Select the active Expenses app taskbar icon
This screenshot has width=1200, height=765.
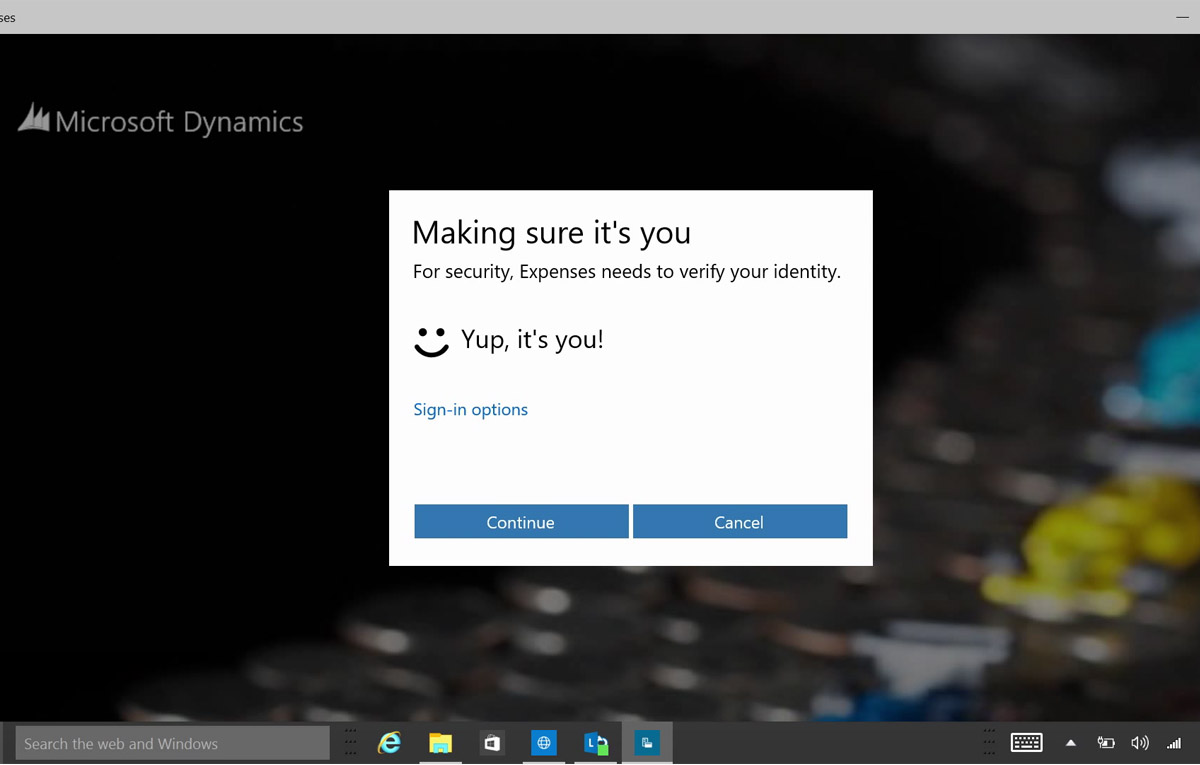(647, 743)
